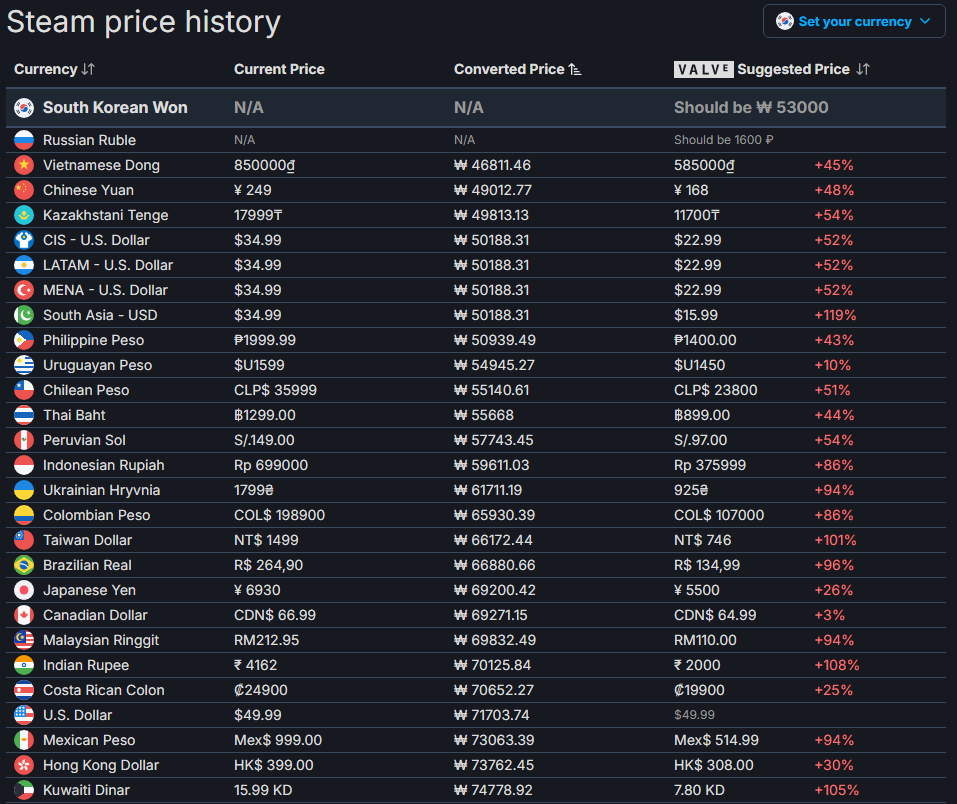This screenshot has height=804, width=957.
Task: Click the flag icon in Set your currency button
Action: [x=784, y=21]
